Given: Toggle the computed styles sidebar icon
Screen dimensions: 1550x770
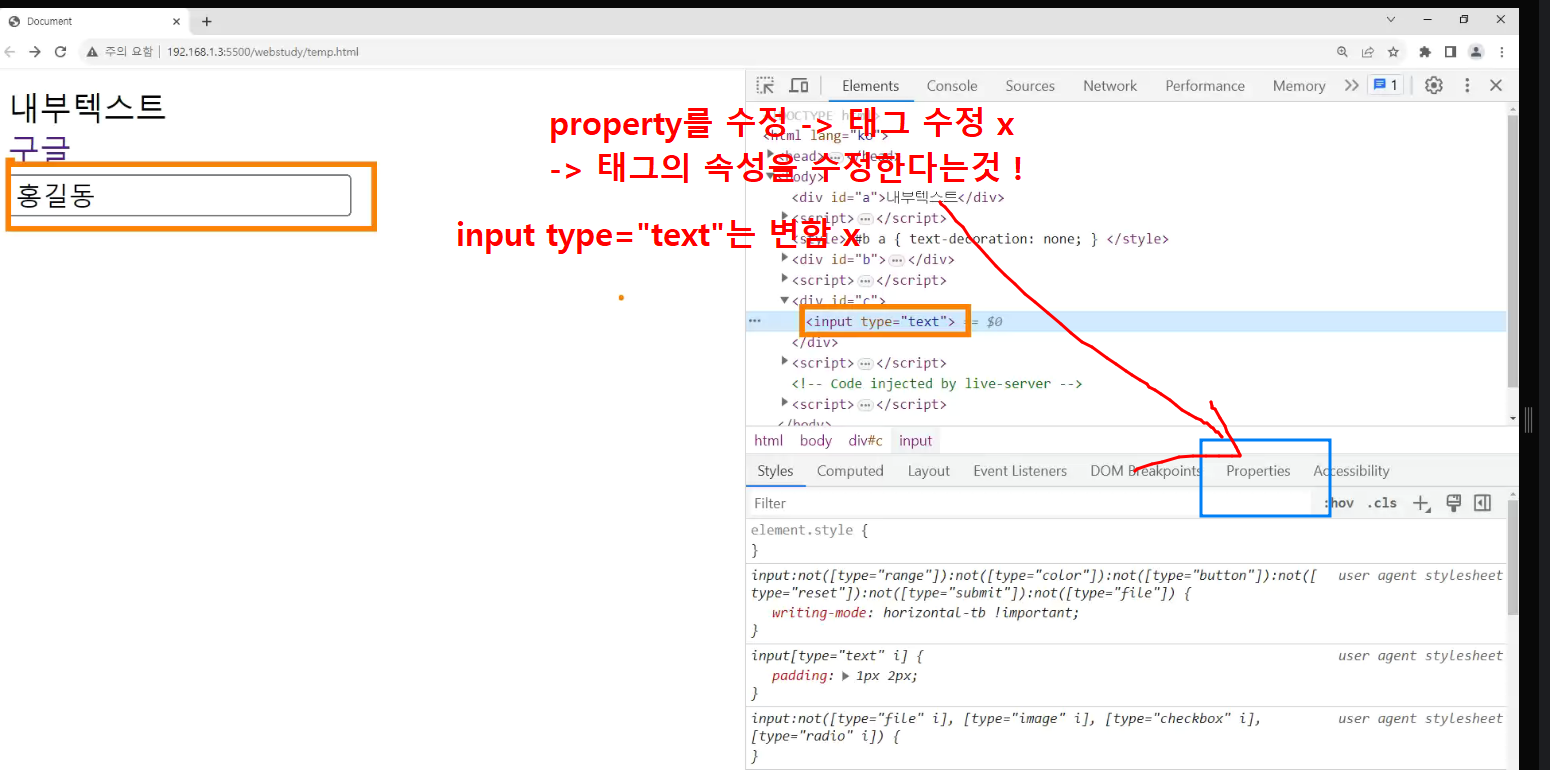Looking at the screenshot, I should tap(1483, 503).
